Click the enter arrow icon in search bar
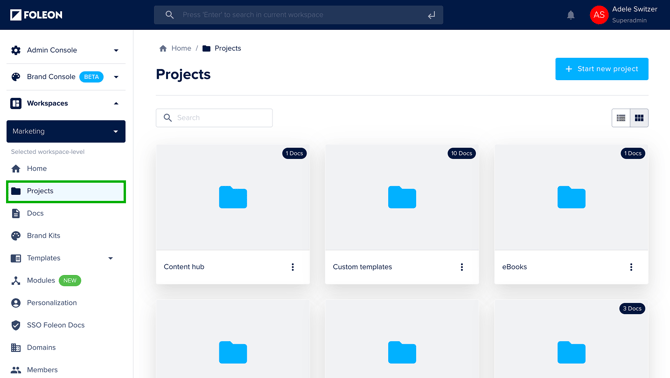 pos(432,15)
